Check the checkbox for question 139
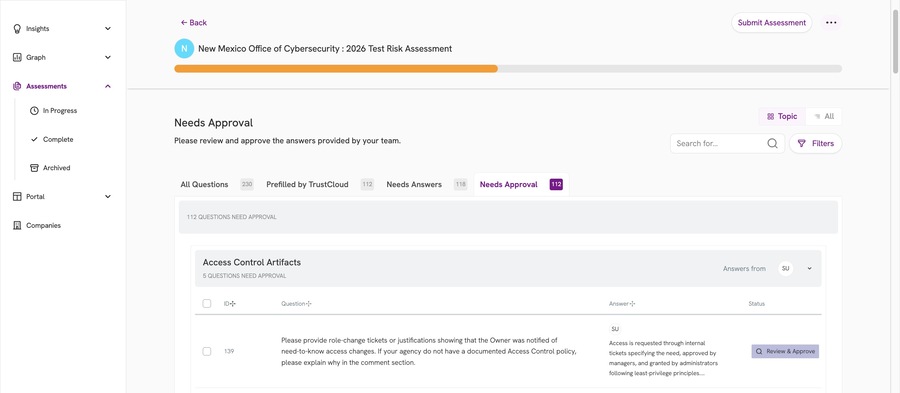The image size is (900, 393). [207, 351]
